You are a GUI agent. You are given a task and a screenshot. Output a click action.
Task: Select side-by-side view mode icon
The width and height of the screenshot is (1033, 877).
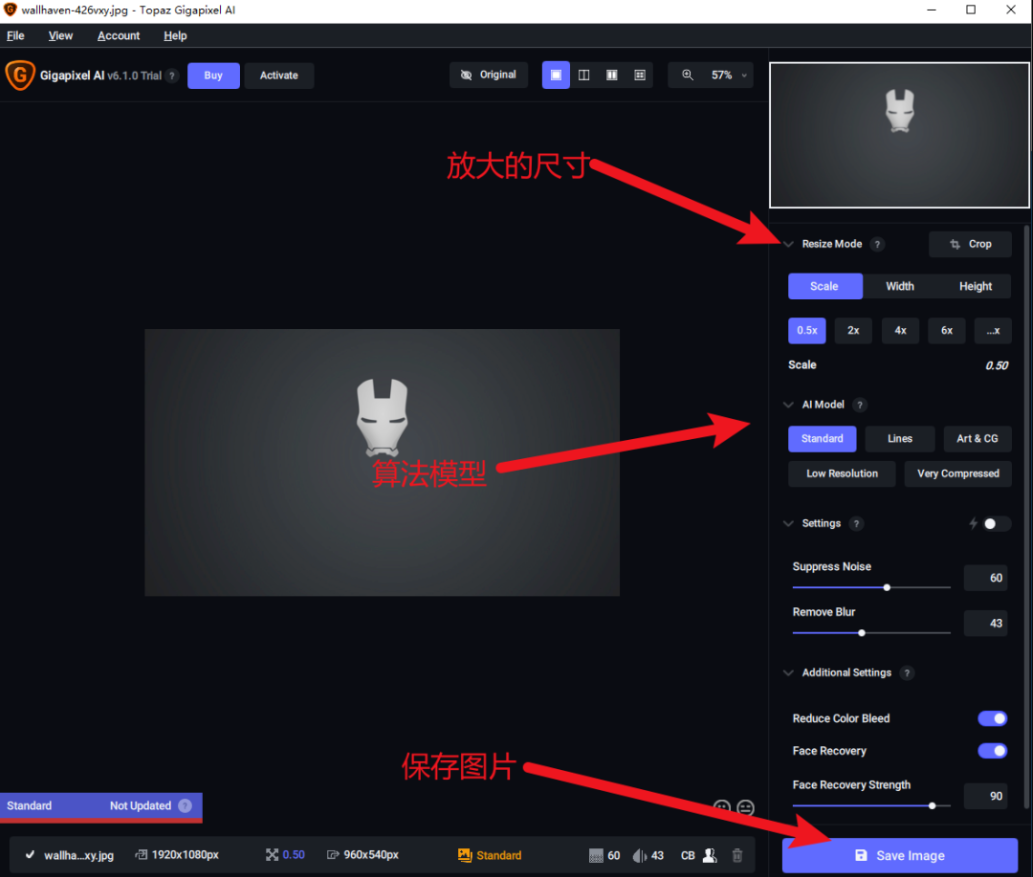tap(612, 75)
